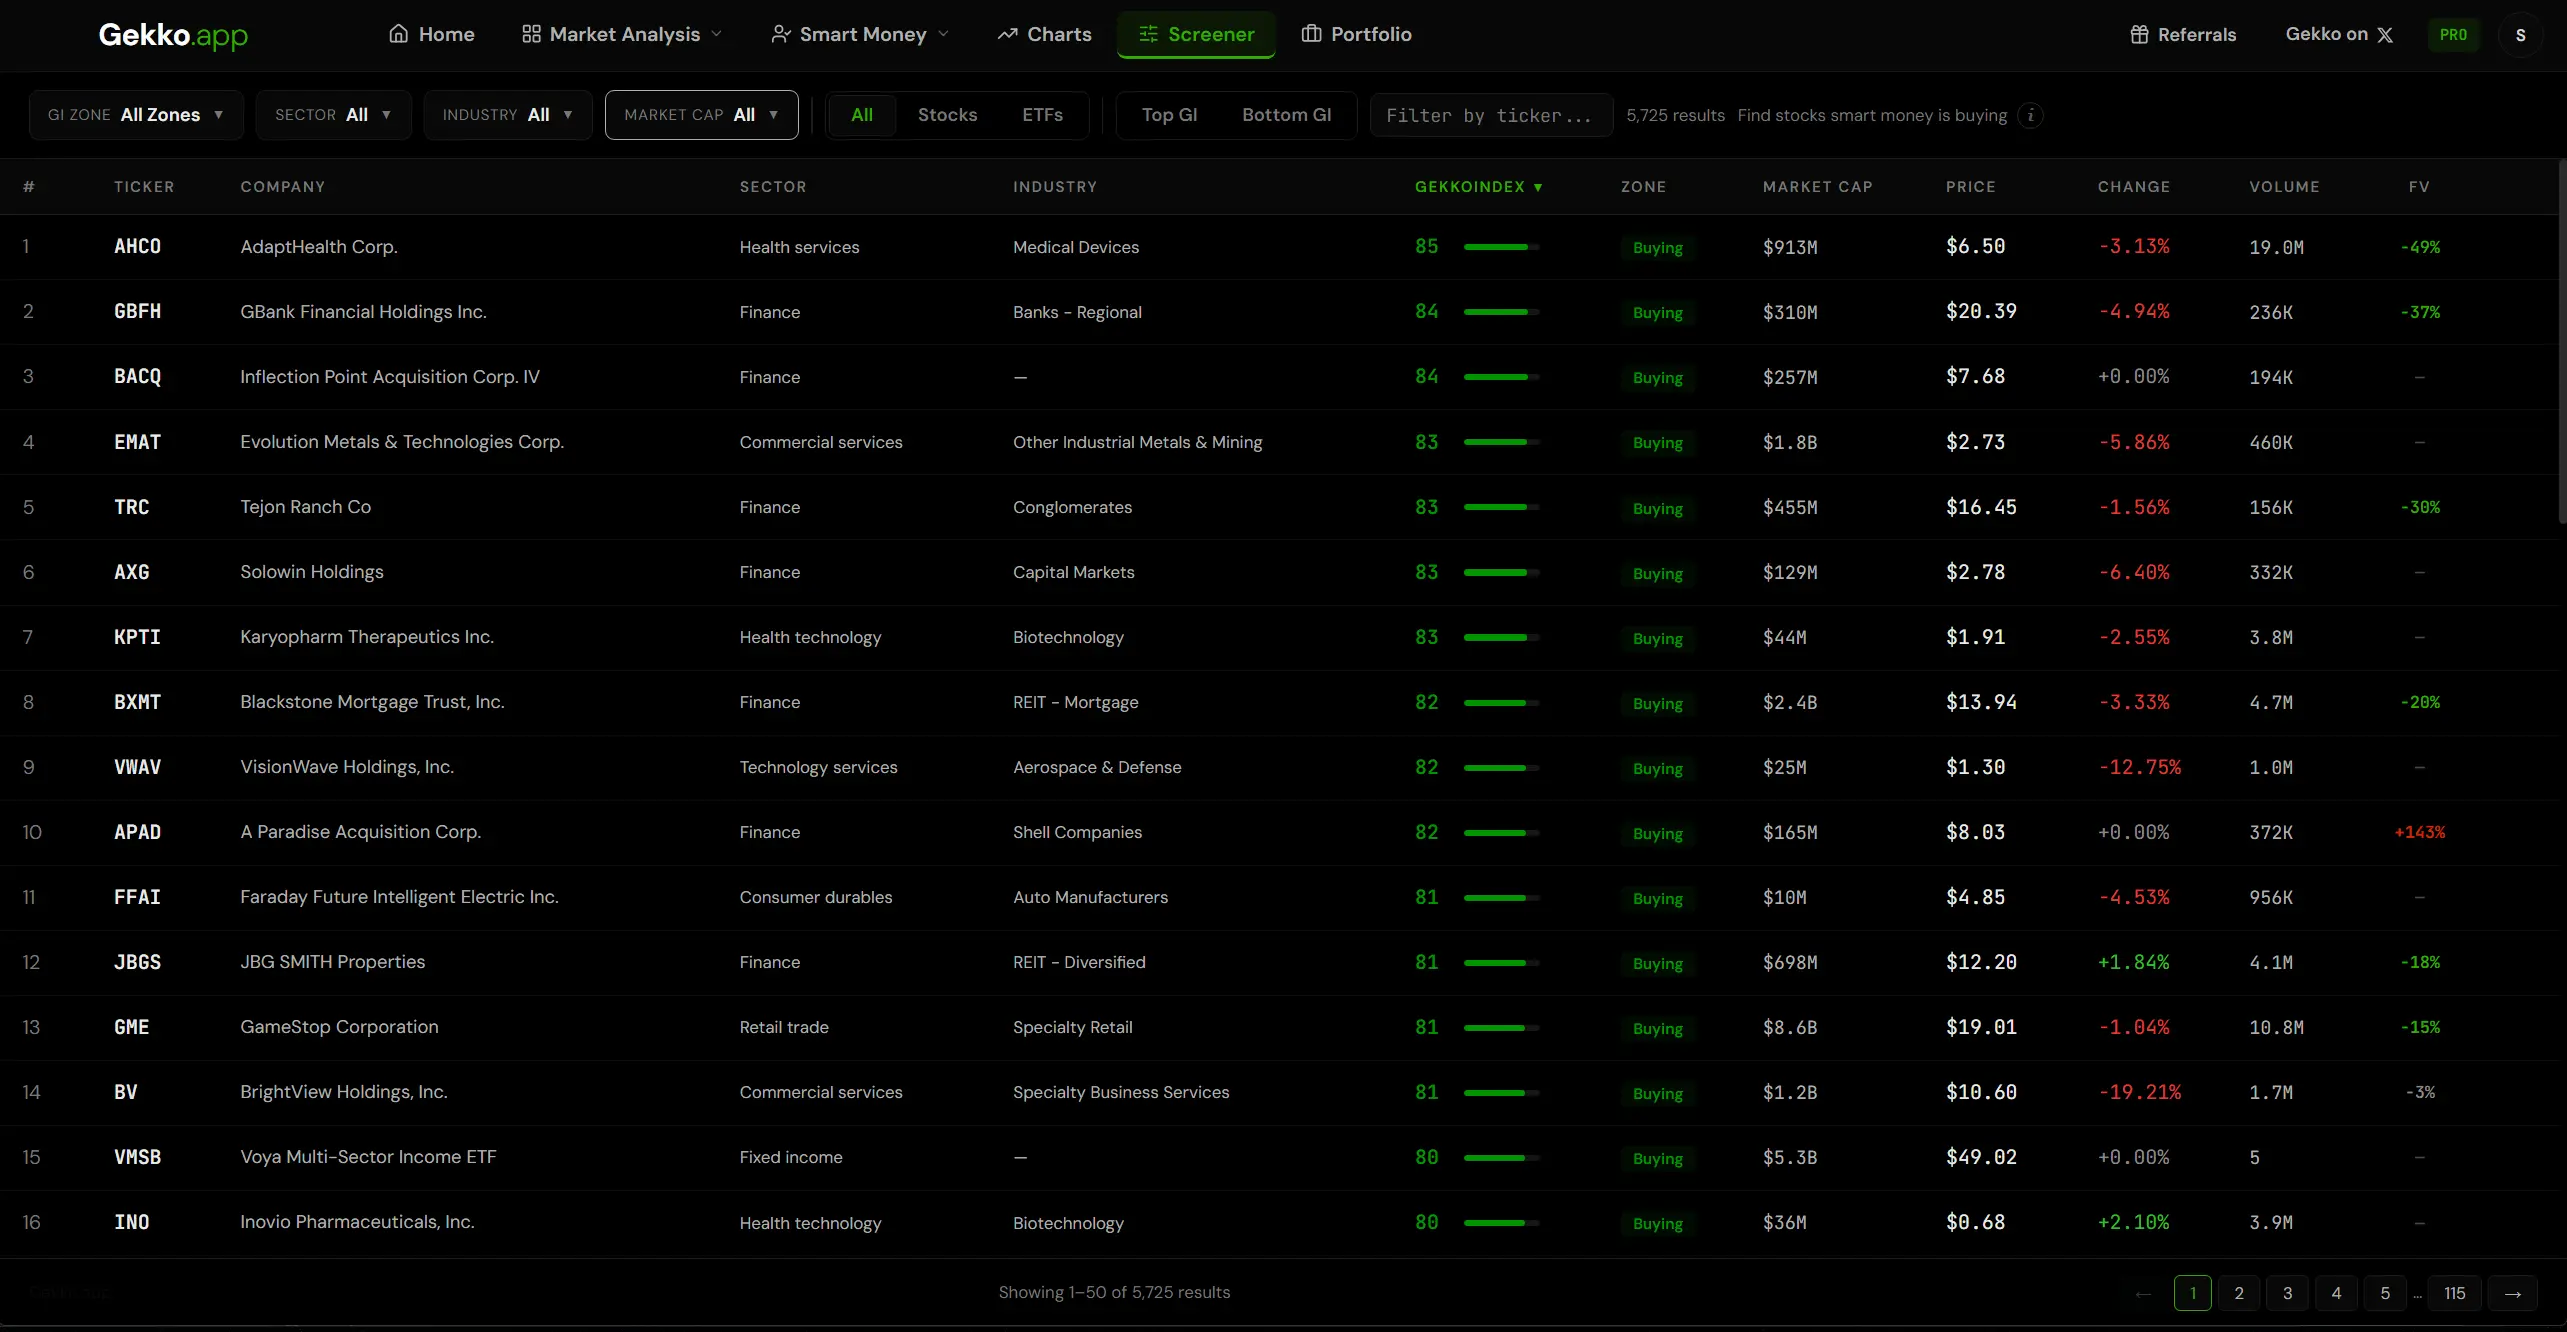Image resolution: width=2567 pixels, height=1332 pixels.
Task: Click the AHCO GekkoIndex progress bar
Action: (1501, 247)
